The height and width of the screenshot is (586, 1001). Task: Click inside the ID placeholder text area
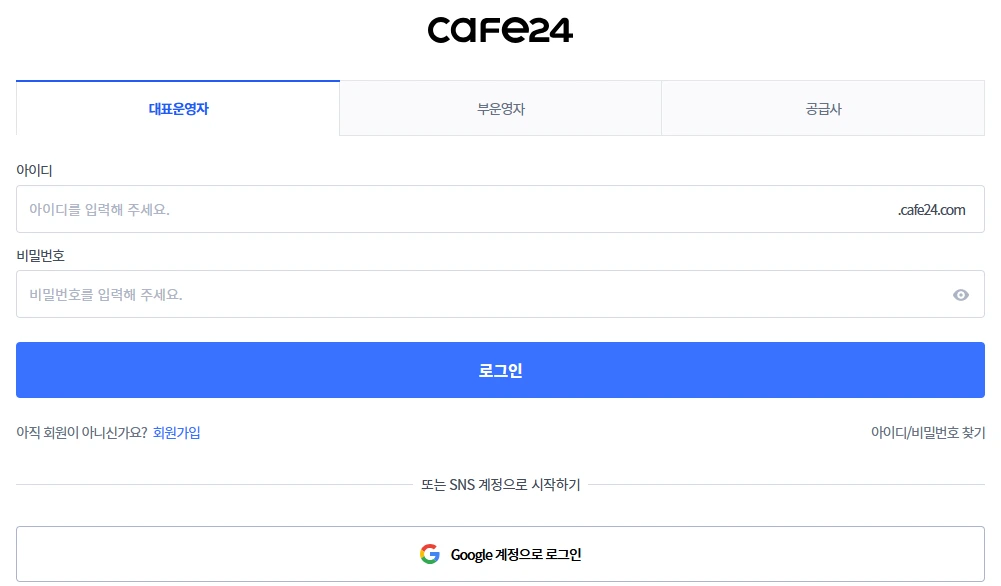(100, 209)
